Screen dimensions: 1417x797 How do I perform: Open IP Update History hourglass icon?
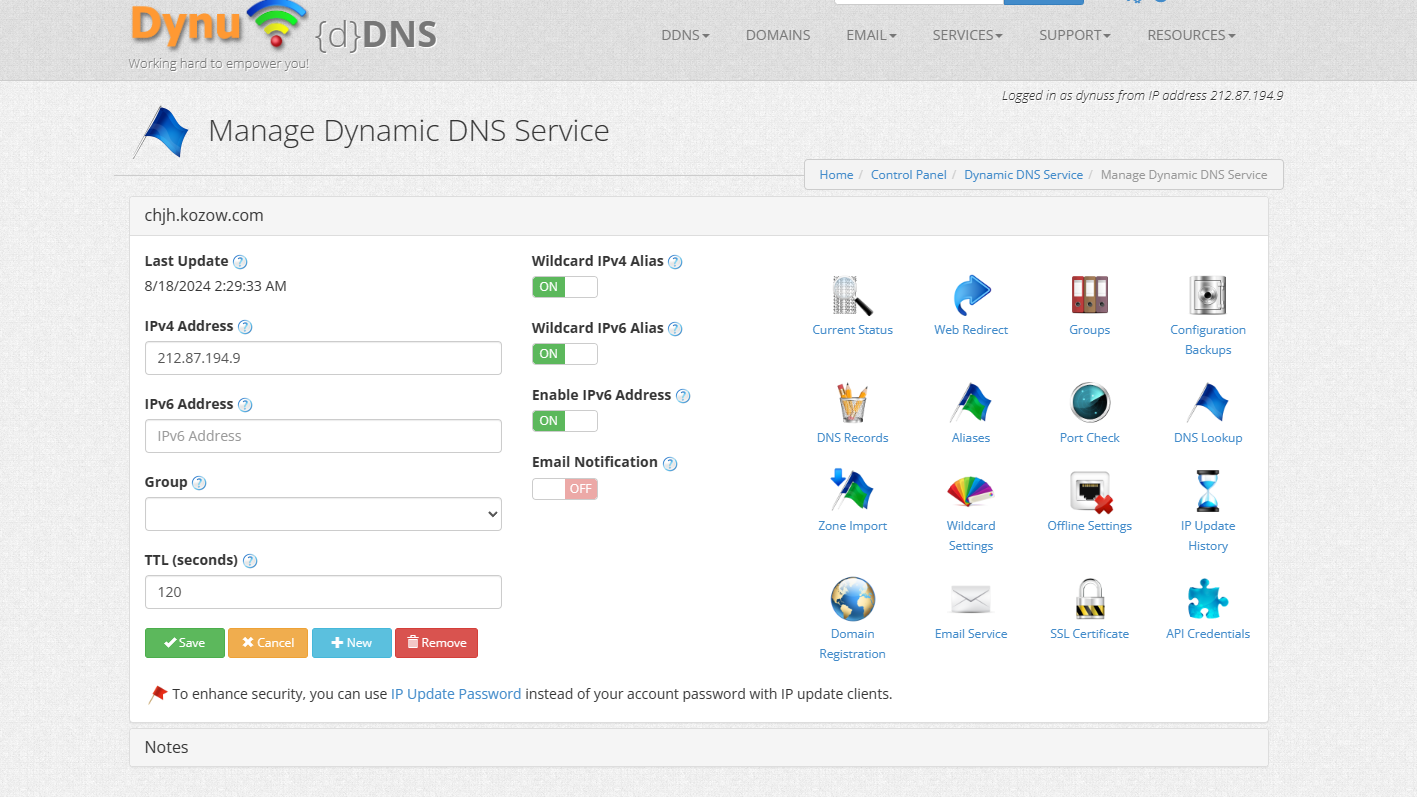[x=1207, y=491]
